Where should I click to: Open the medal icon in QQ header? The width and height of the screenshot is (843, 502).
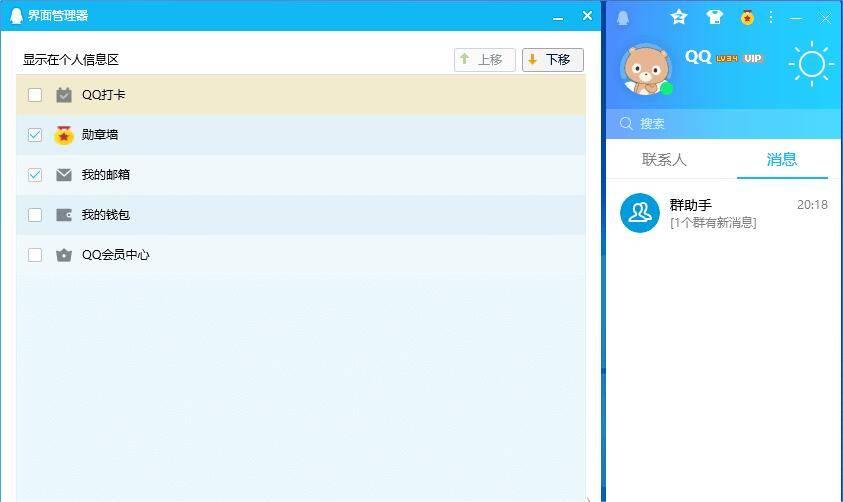[x=747, y=18]
